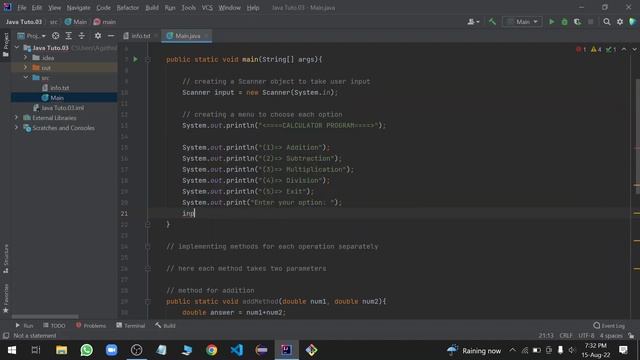Open Google Chrome from the taskbar
The height and width of the screenshot is (360, 640).
(211, 350)
